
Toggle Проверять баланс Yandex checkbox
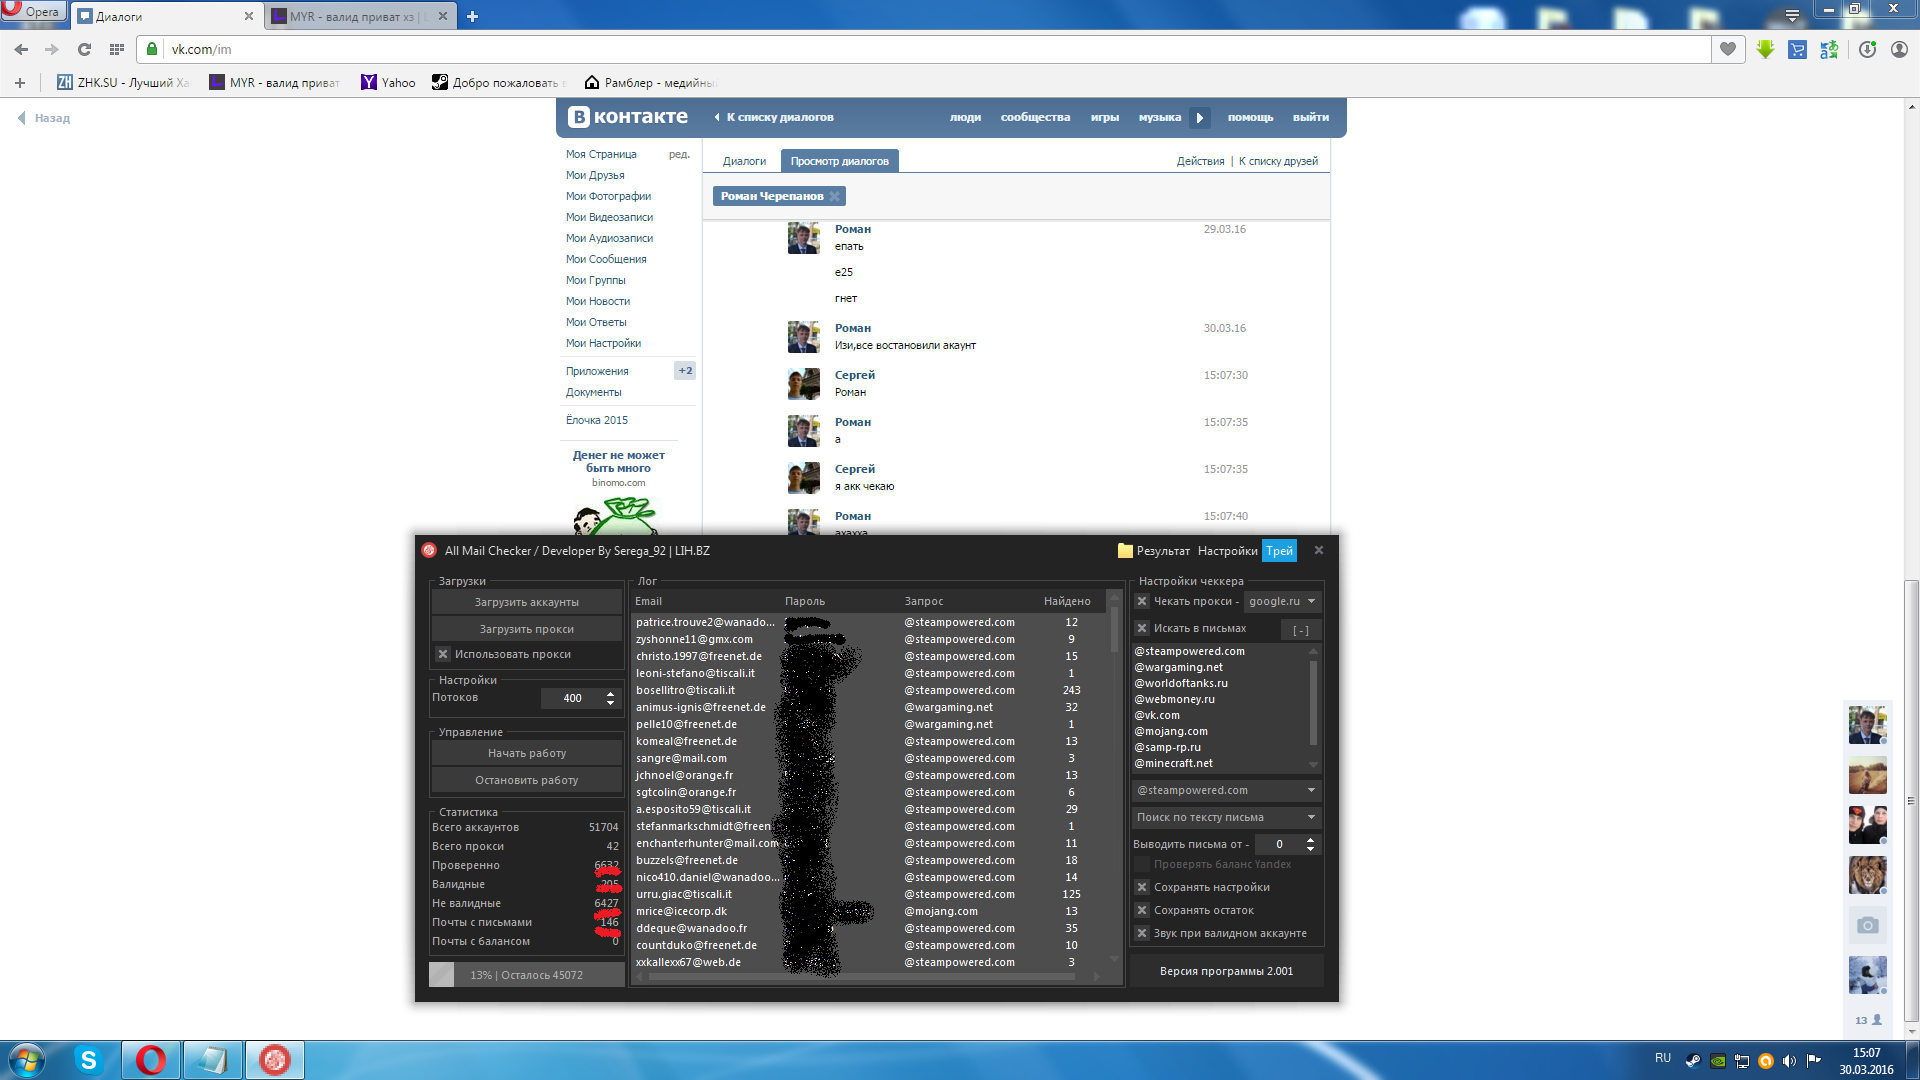[1142, 864]
